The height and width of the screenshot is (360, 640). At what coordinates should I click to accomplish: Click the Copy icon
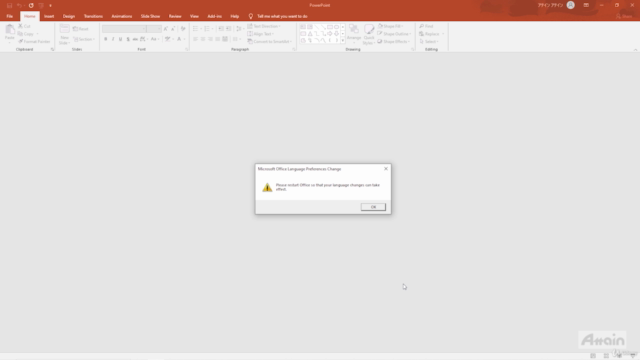coord(20,34)
